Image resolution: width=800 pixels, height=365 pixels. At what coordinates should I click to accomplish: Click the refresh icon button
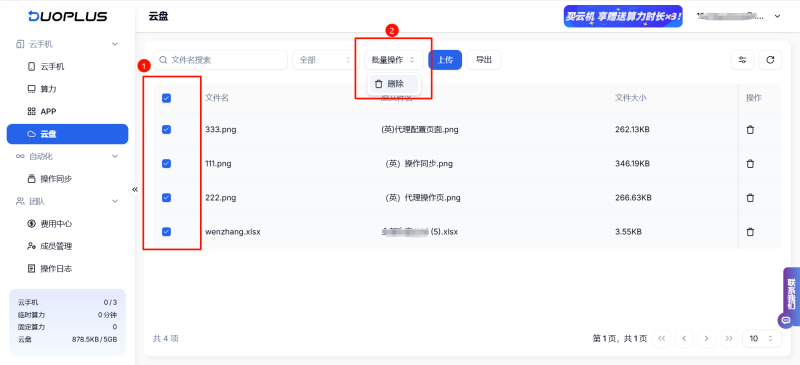pyautogui.click(x=770, y=60)
